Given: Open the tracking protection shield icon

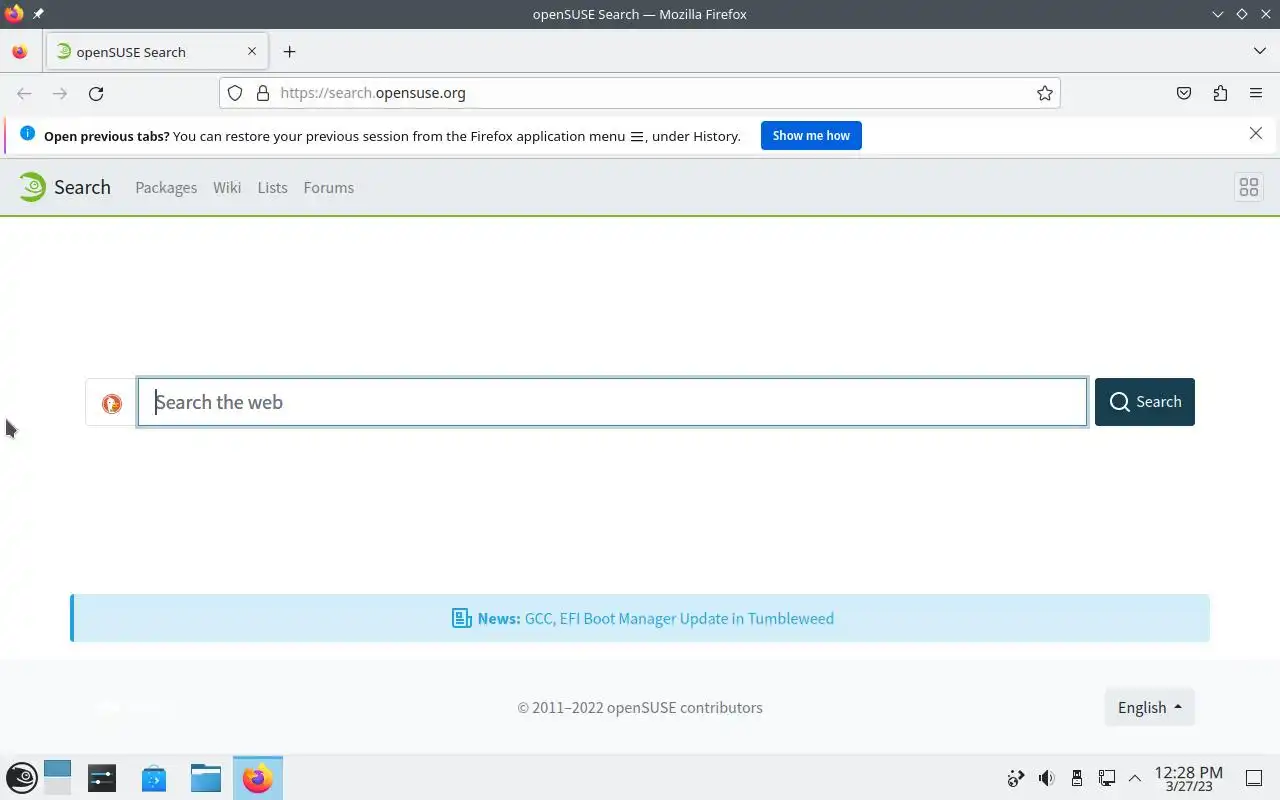Looking at the screenshot, I should tap(235, 93).
